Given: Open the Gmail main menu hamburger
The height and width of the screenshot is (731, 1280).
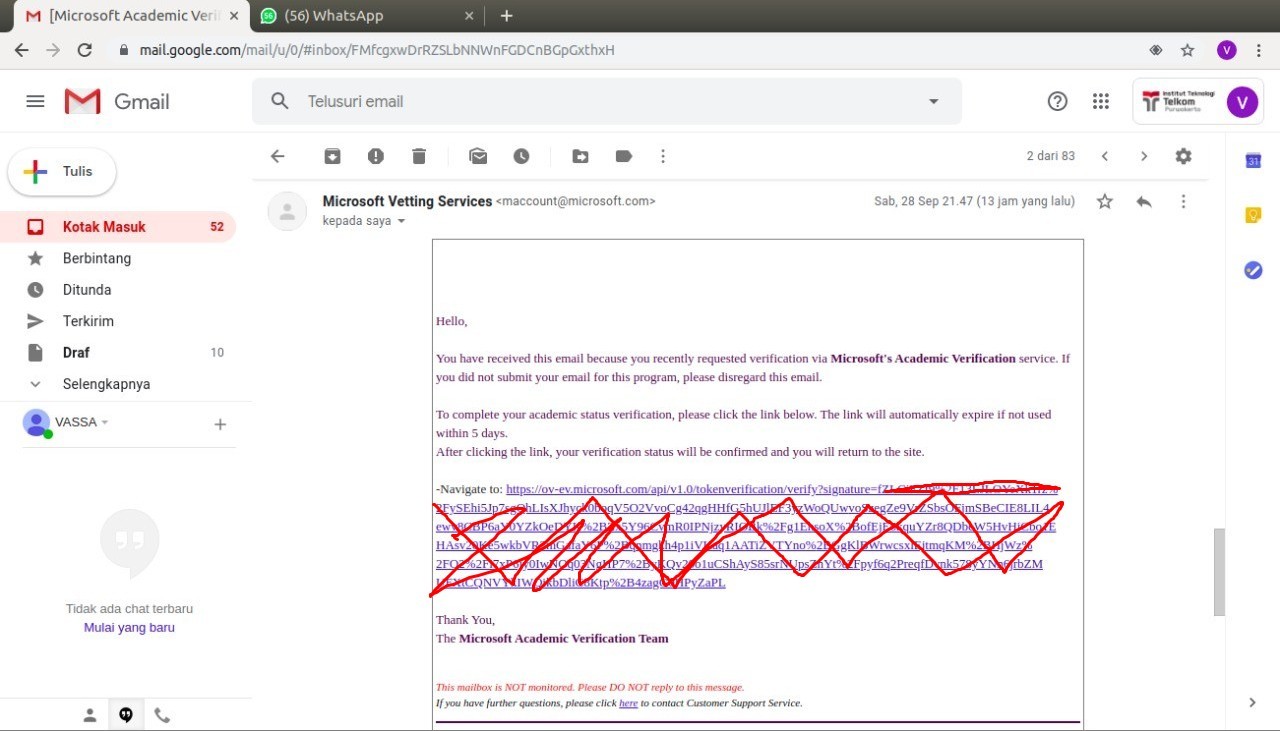Looking at the screenshot, I should pos(35,101).
